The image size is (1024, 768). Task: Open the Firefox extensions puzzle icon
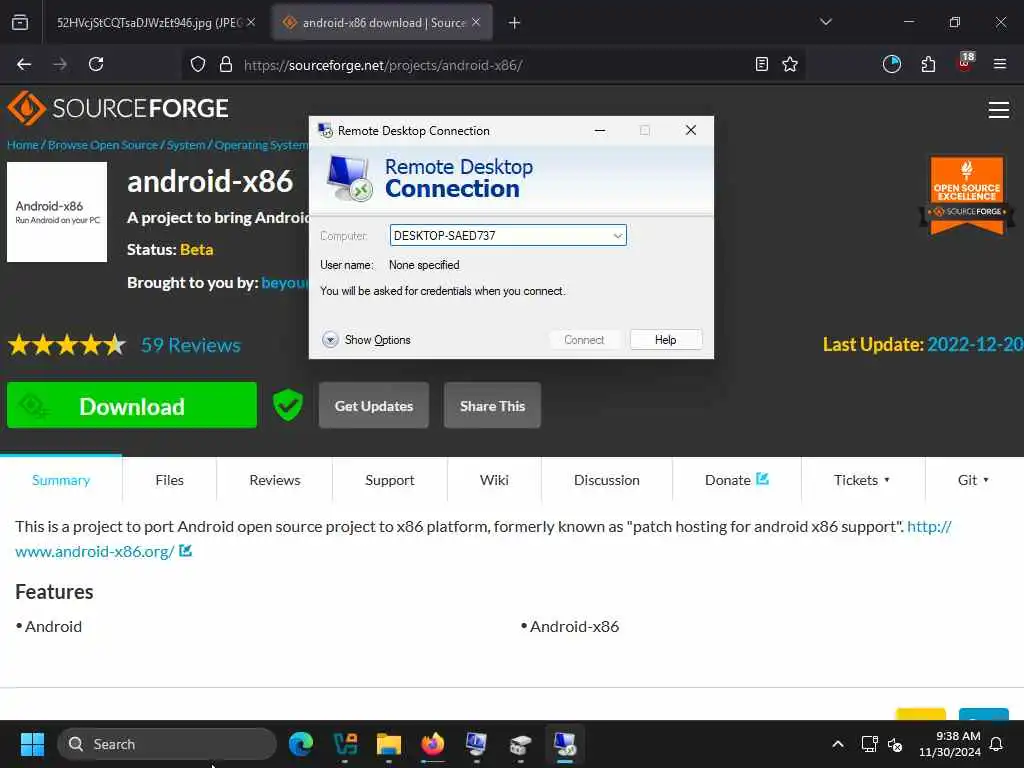coord(928,64)
